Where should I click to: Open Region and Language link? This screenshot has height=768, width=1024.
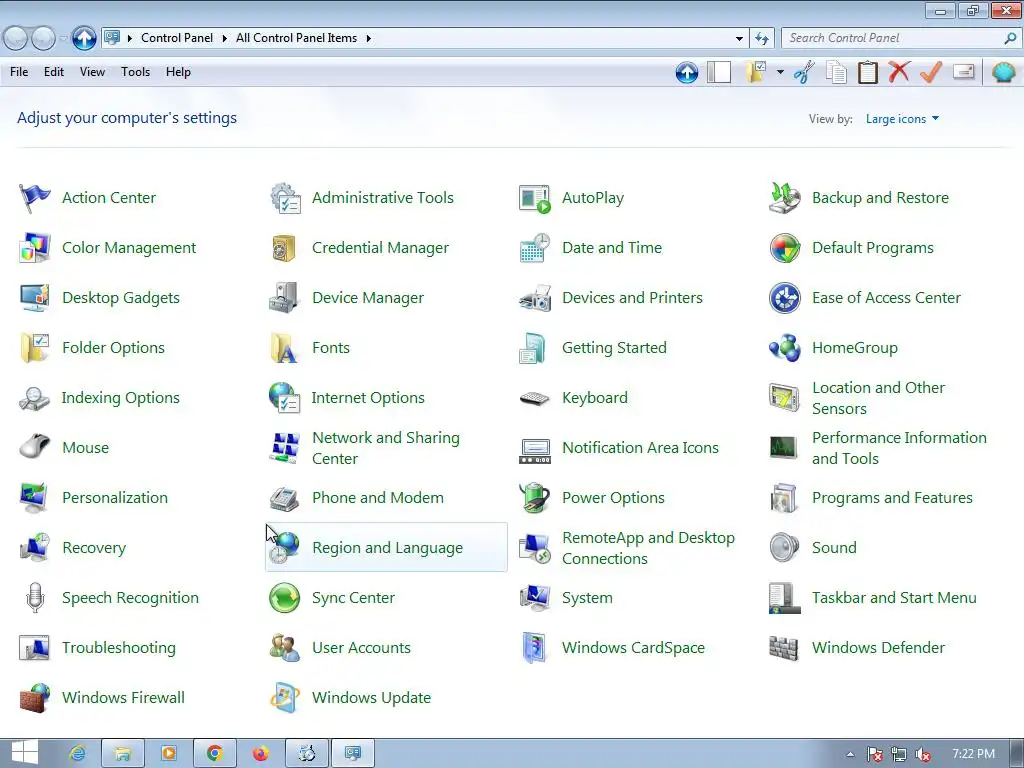(x=387, y=548)
